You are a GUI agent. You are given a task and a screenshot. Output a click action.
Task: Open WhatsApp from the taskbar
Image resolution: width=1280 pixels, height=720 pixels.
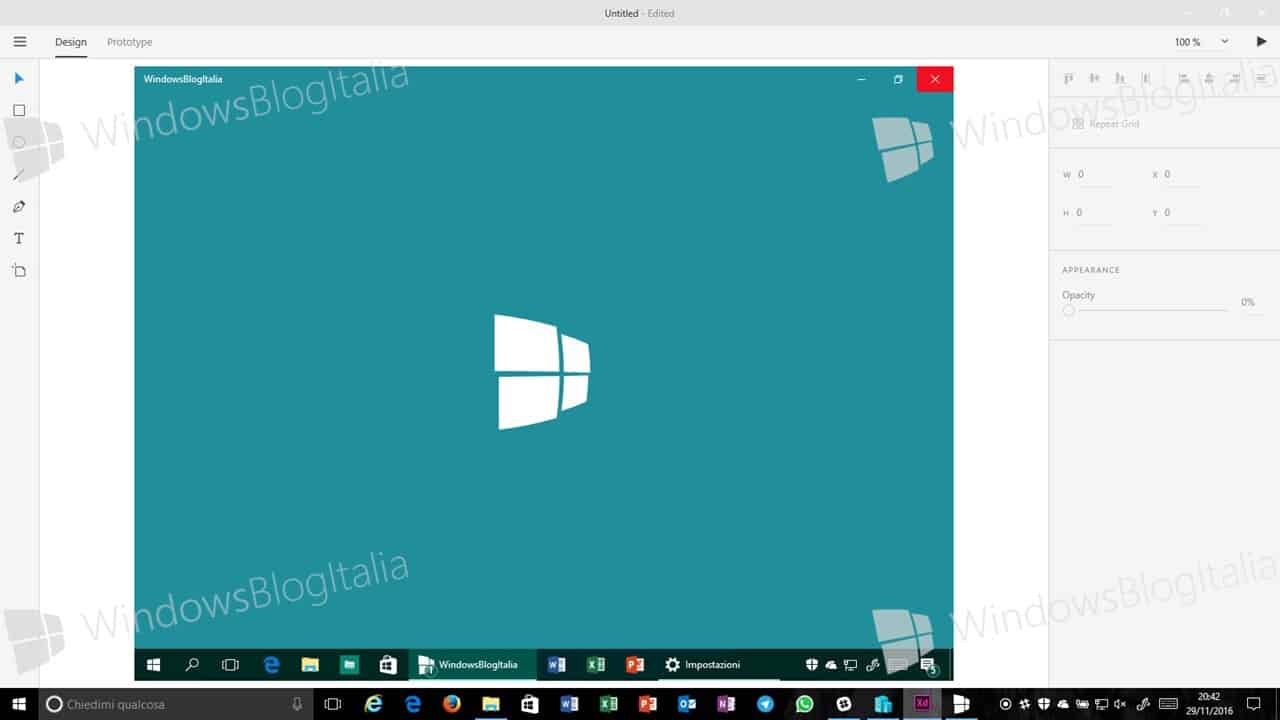805,704
